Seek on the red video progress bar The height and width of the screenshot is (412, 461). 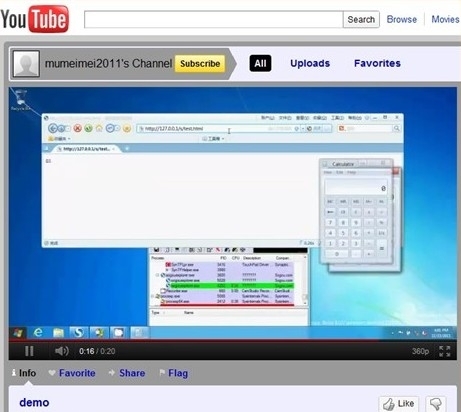tap(233, 341)
